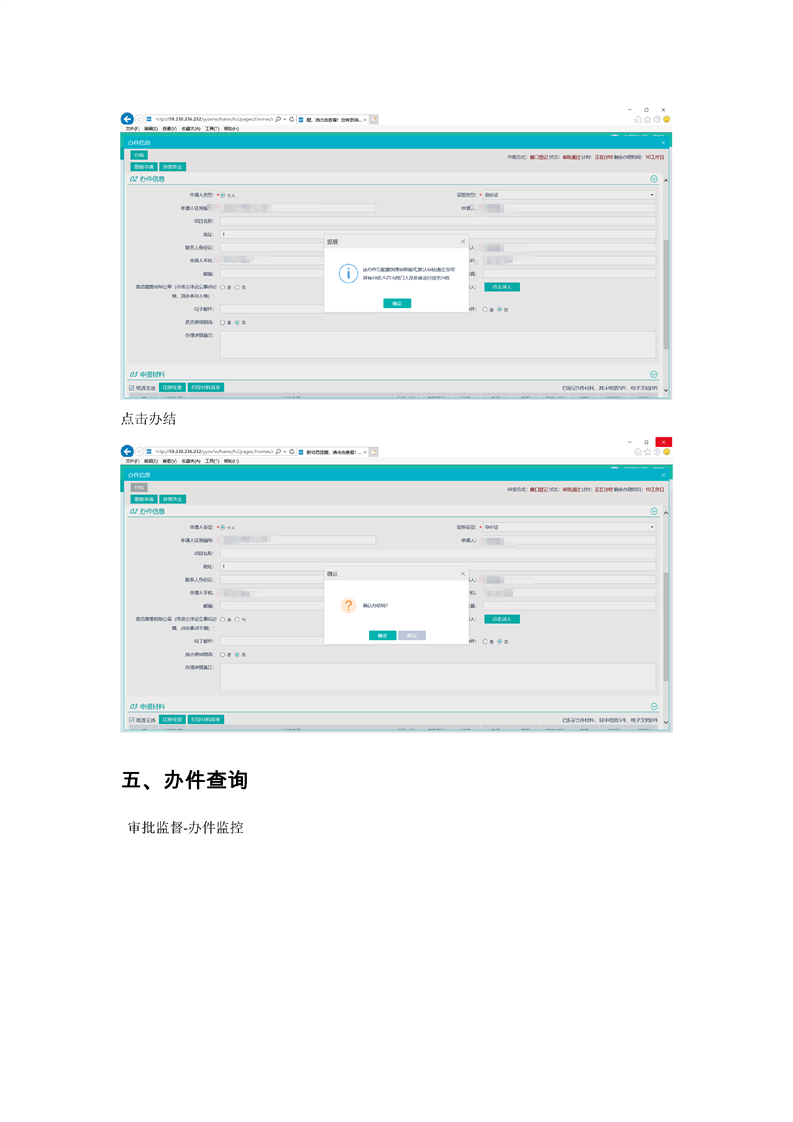
Task: Click the favorites star icon in the lower browser
Action: pyautogui.click(x=648, y=451)
